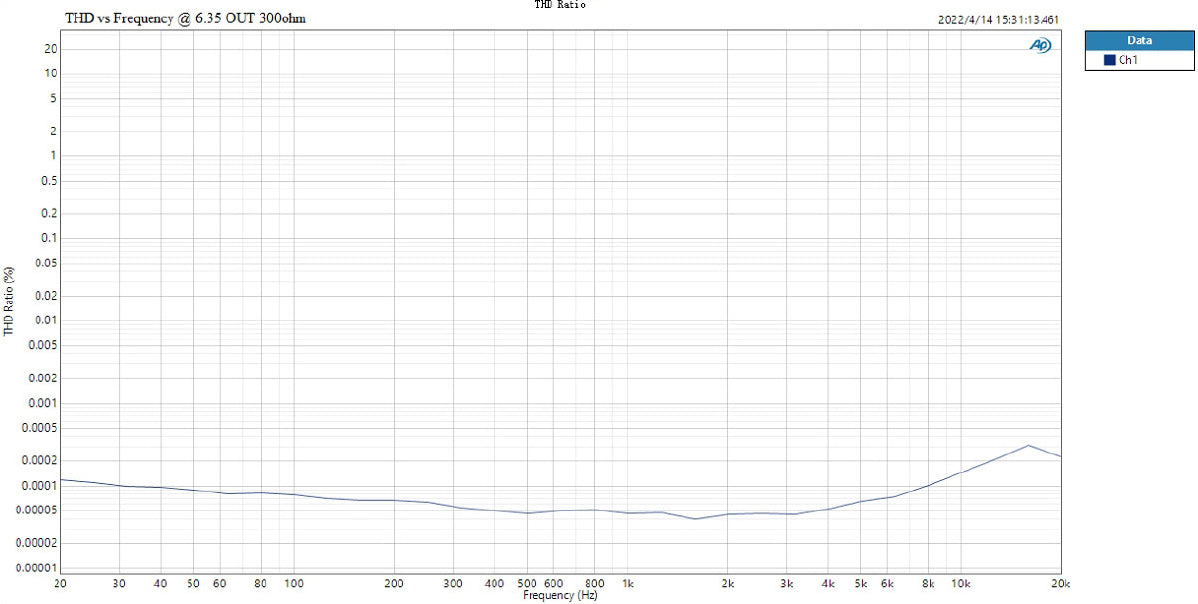The image size is (1198, 604).
Task: Click the curve's start point at 20 Hz
Action: [x=61, y=479]
